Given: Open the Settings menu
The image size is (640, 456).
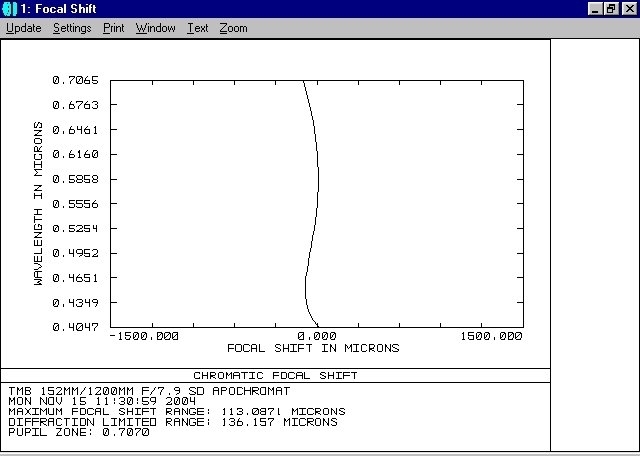Looking at the screenshot, I should [x=72, y=28].
